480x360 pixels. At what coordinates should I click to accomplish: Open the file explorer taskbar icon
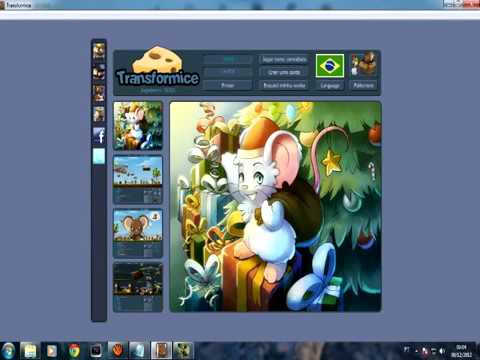point(30,351)
